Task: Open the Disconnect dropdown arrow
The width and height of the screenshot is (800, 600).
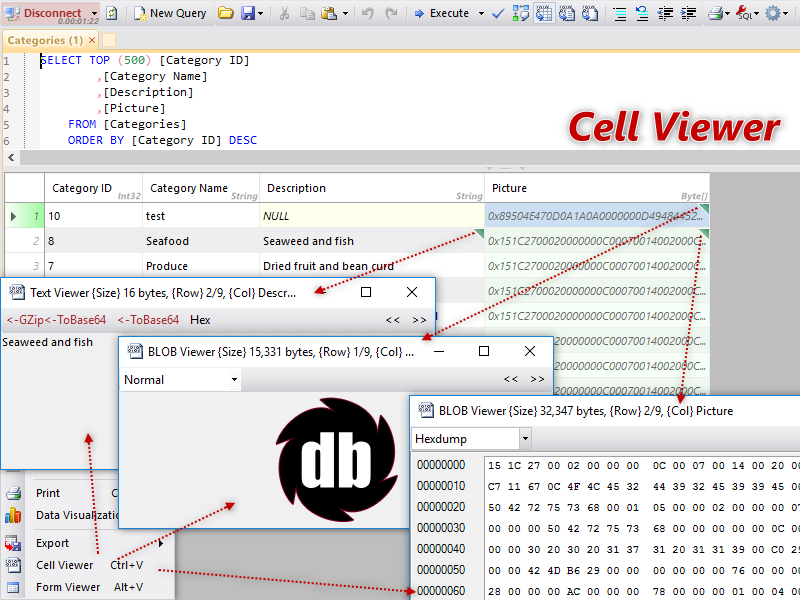Action: point(94,14)
